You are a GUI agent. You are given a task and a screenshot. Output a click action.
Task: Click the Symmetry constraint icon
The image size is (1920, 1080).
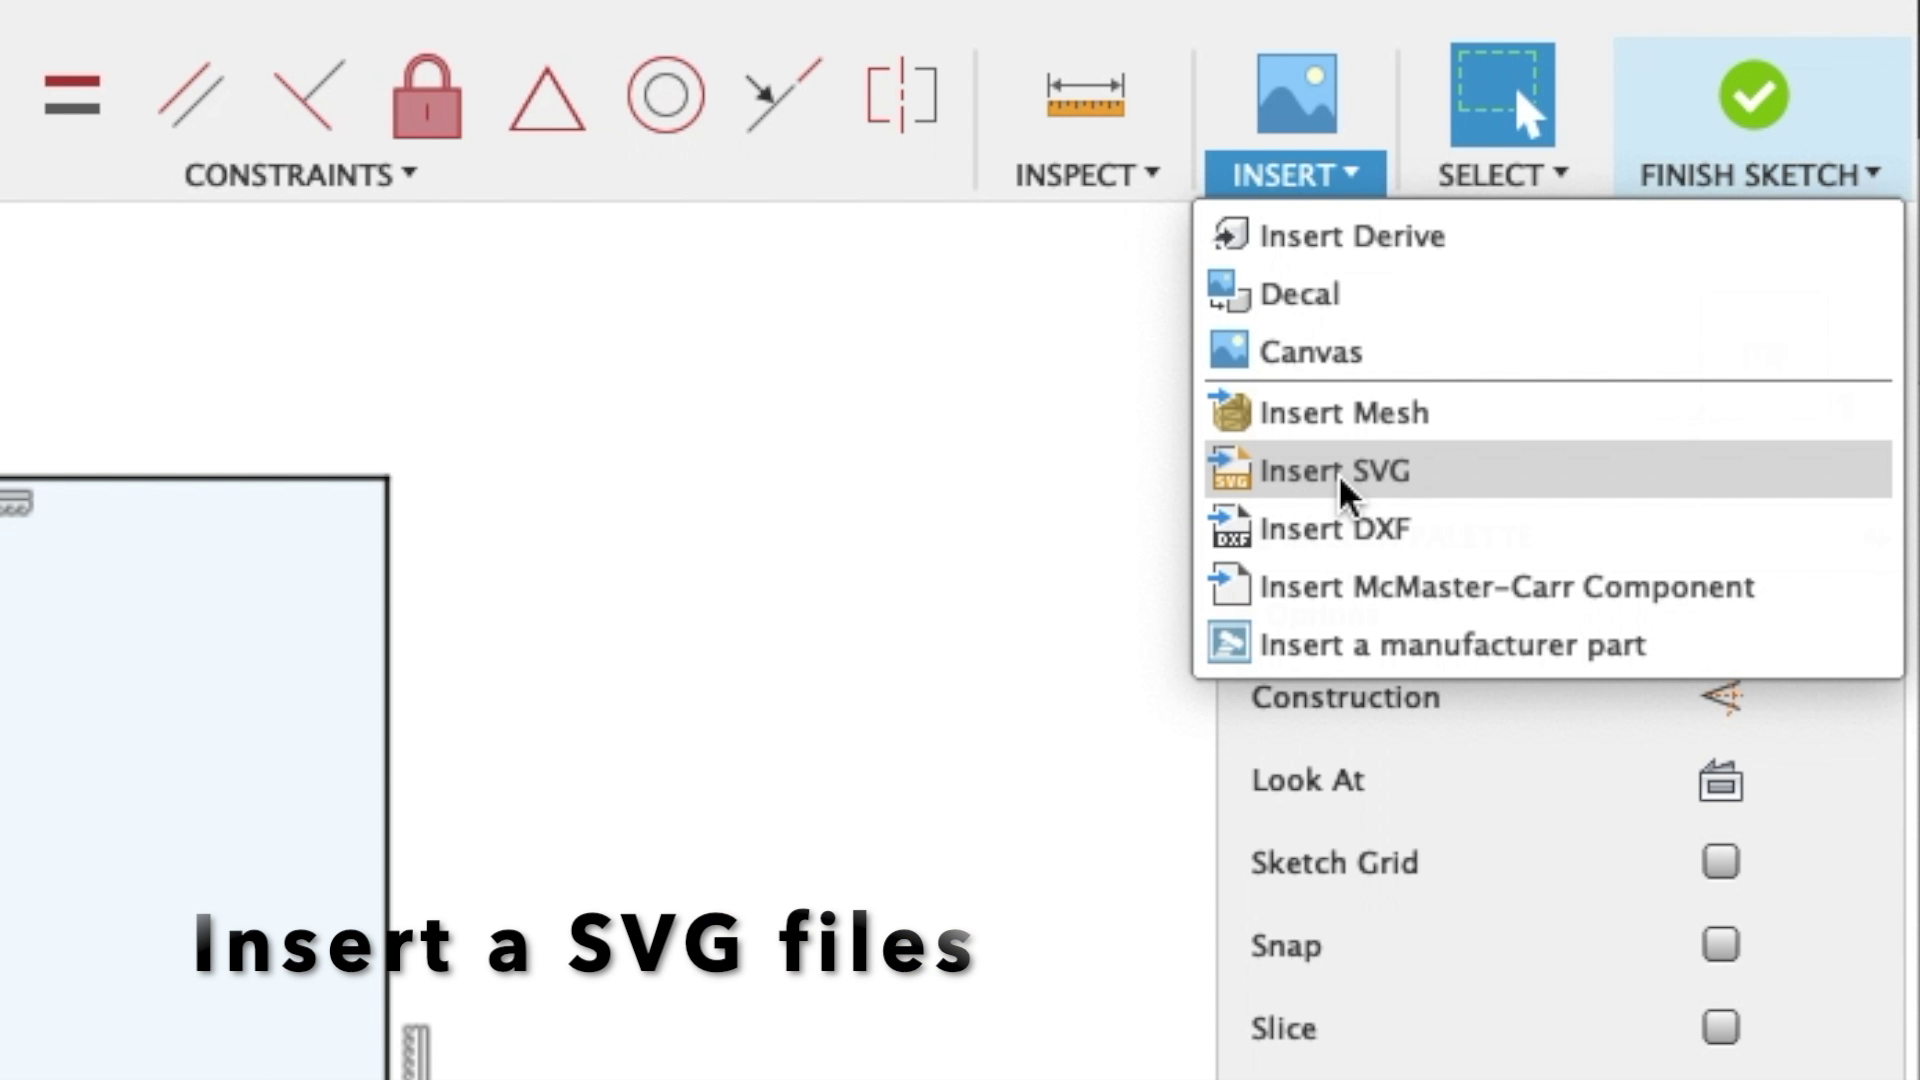(901, 96)
